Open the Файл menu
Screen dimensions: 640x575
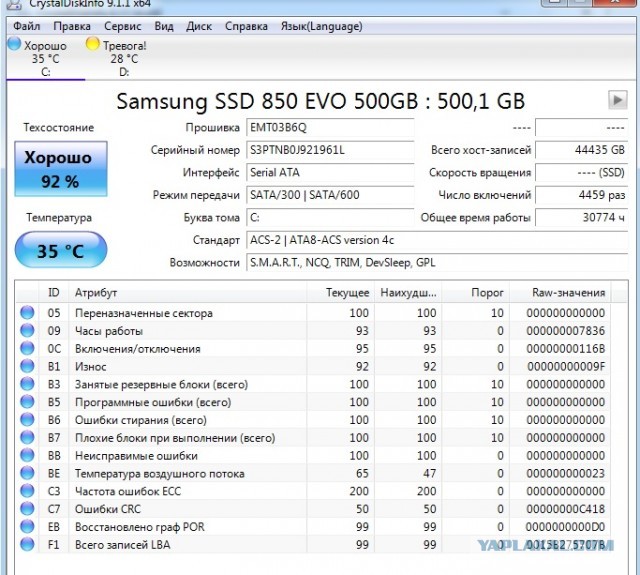pos(27,27)
